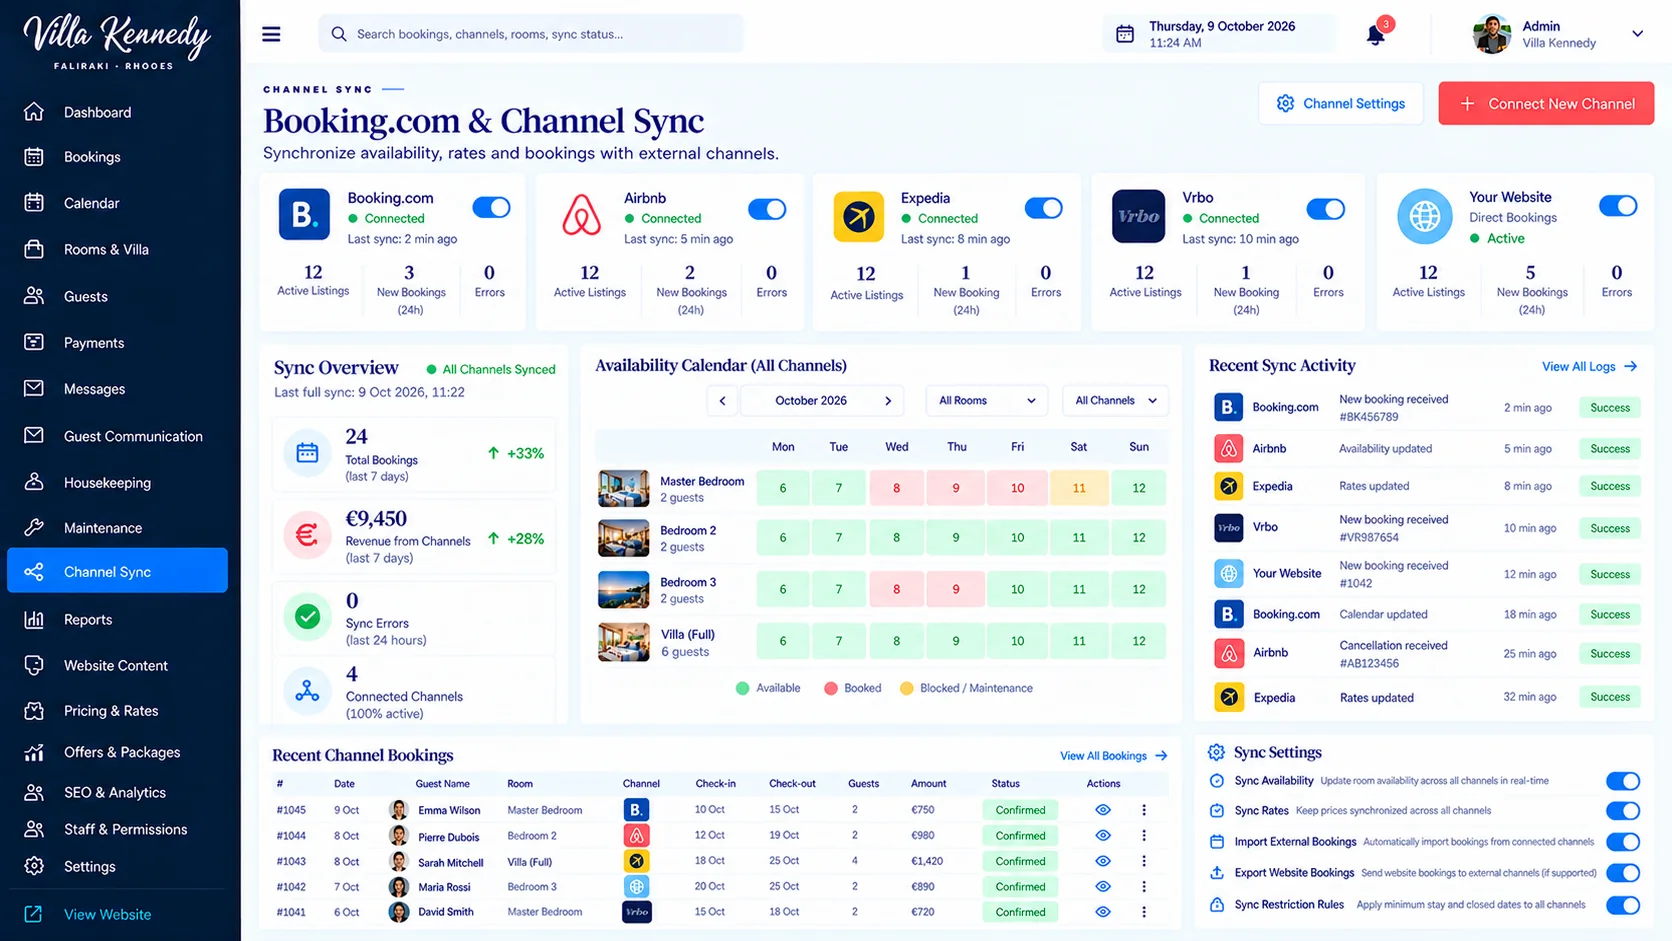The width and height of the screenshot is (1672, 941).
Task: Follow the View All Bookings link
Action: tap(1113, 755)
